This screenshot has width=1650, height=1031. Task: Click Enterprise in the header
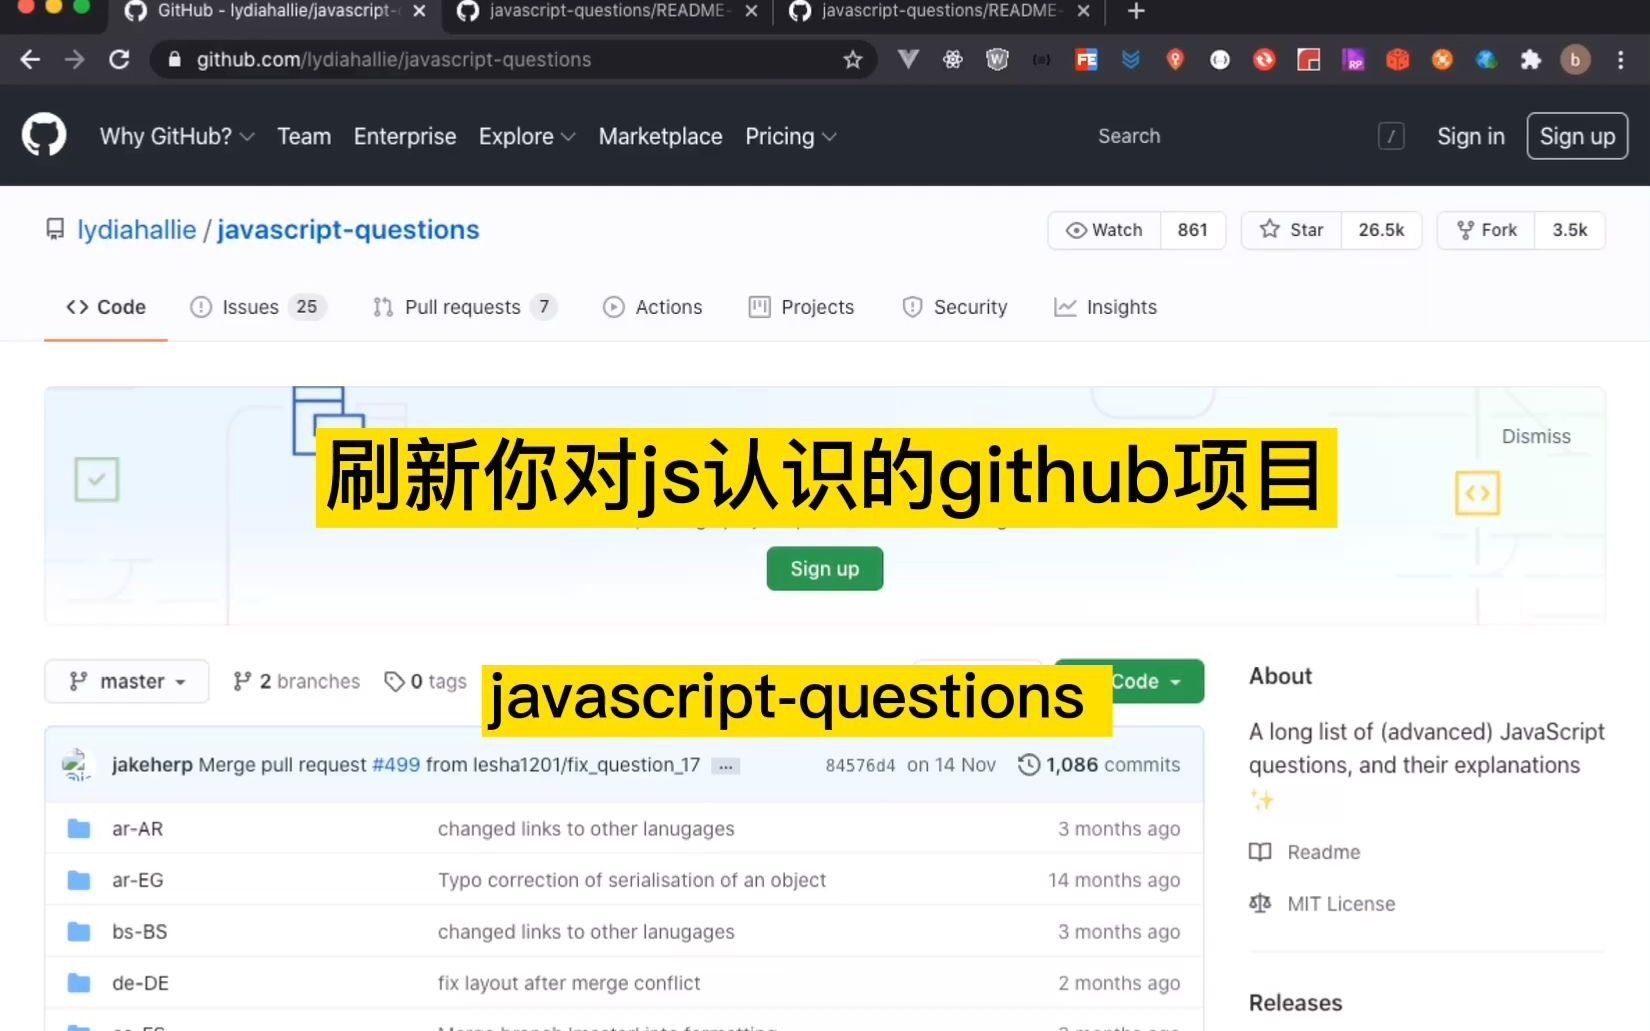[x=405, y=136]
